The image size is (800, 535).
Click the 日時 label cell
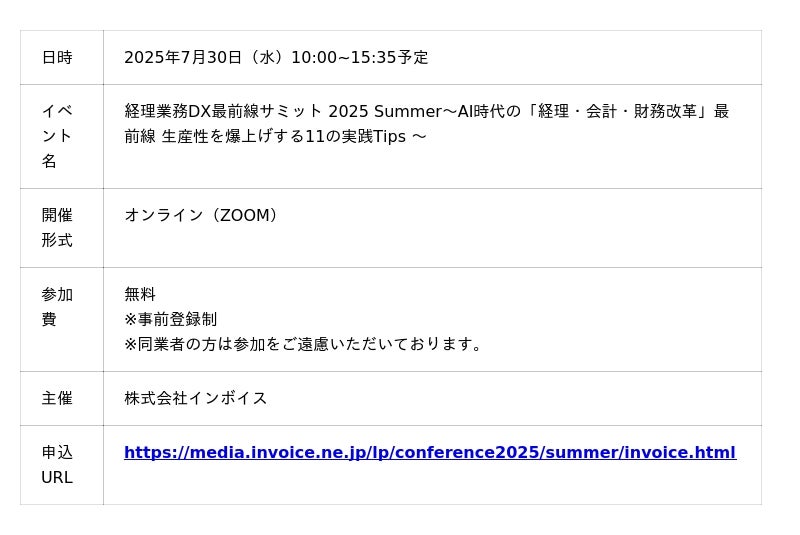click(x=57, y=58)
